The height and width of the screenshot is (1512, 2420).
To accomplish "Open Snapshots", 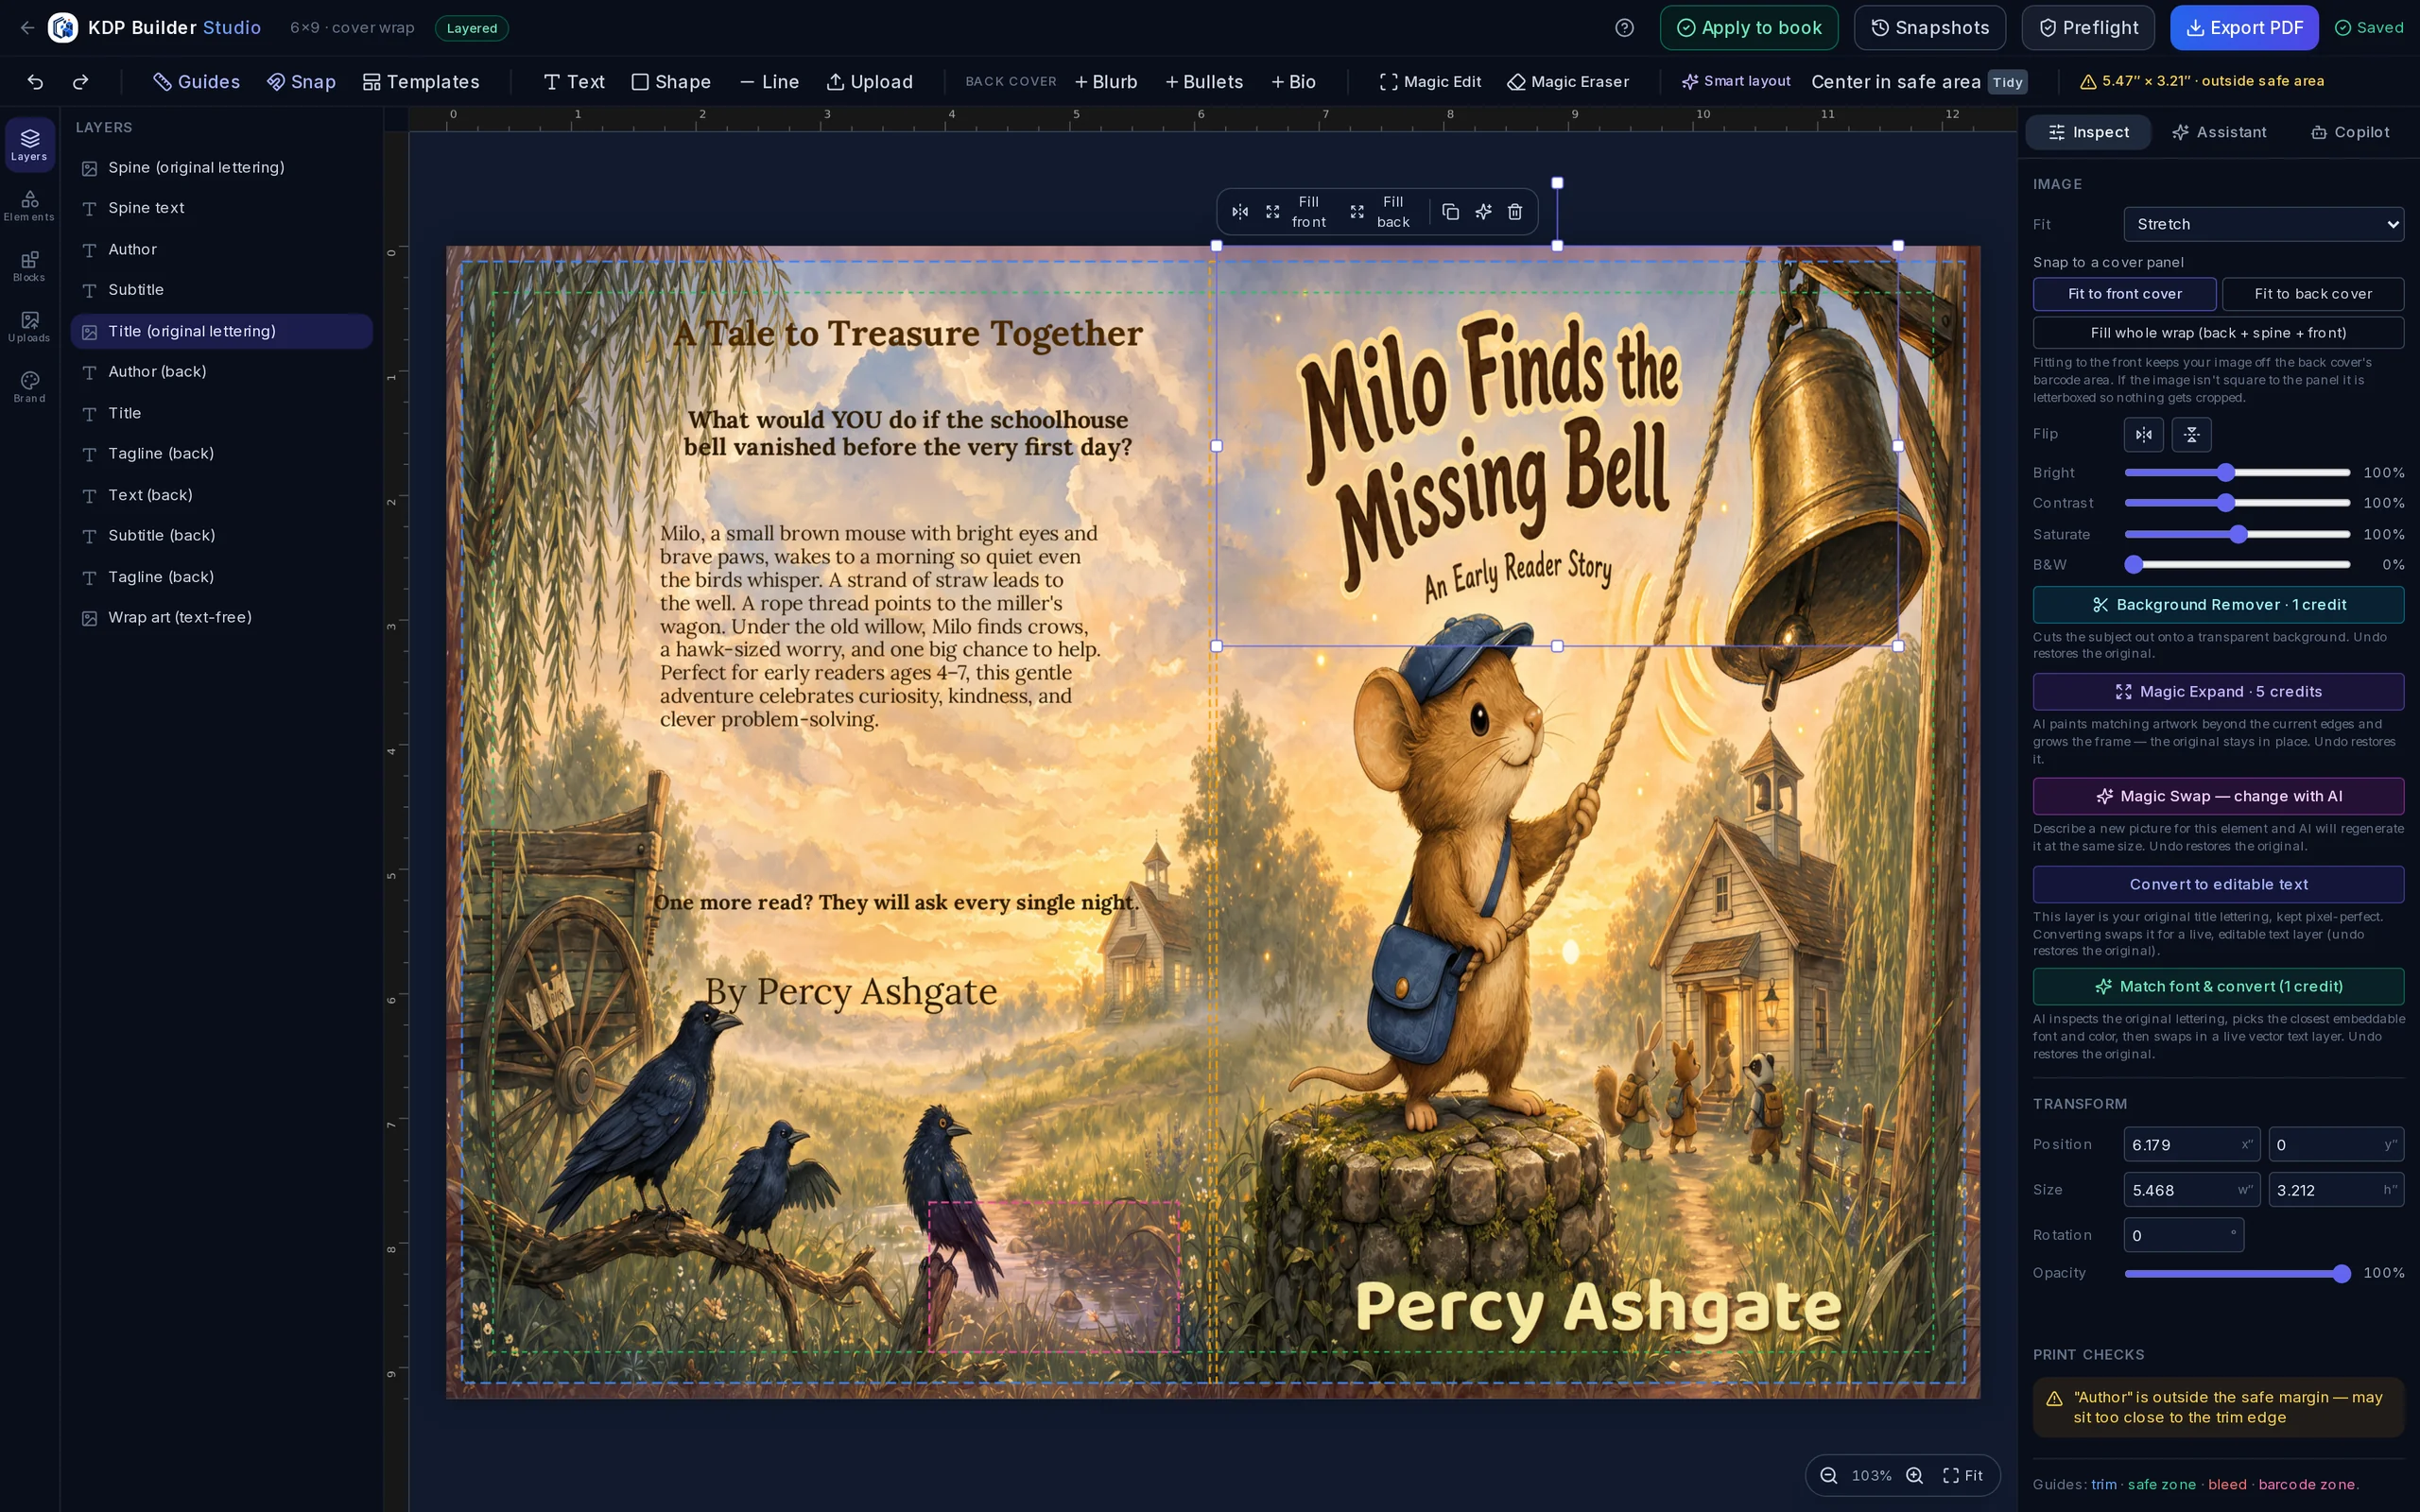I will (x=1929, y=28).
